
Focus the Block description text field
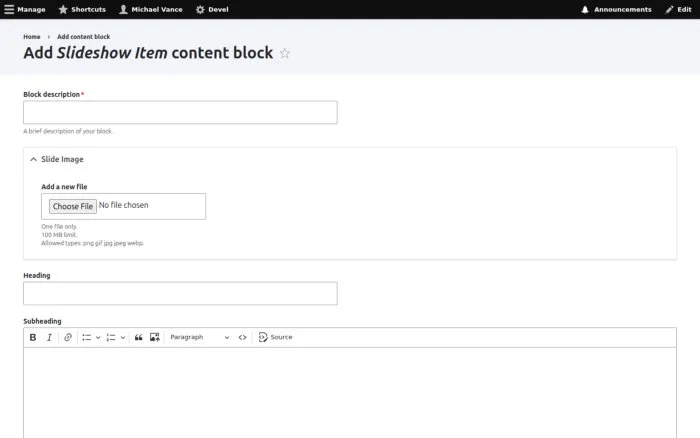tap(180, 113)
